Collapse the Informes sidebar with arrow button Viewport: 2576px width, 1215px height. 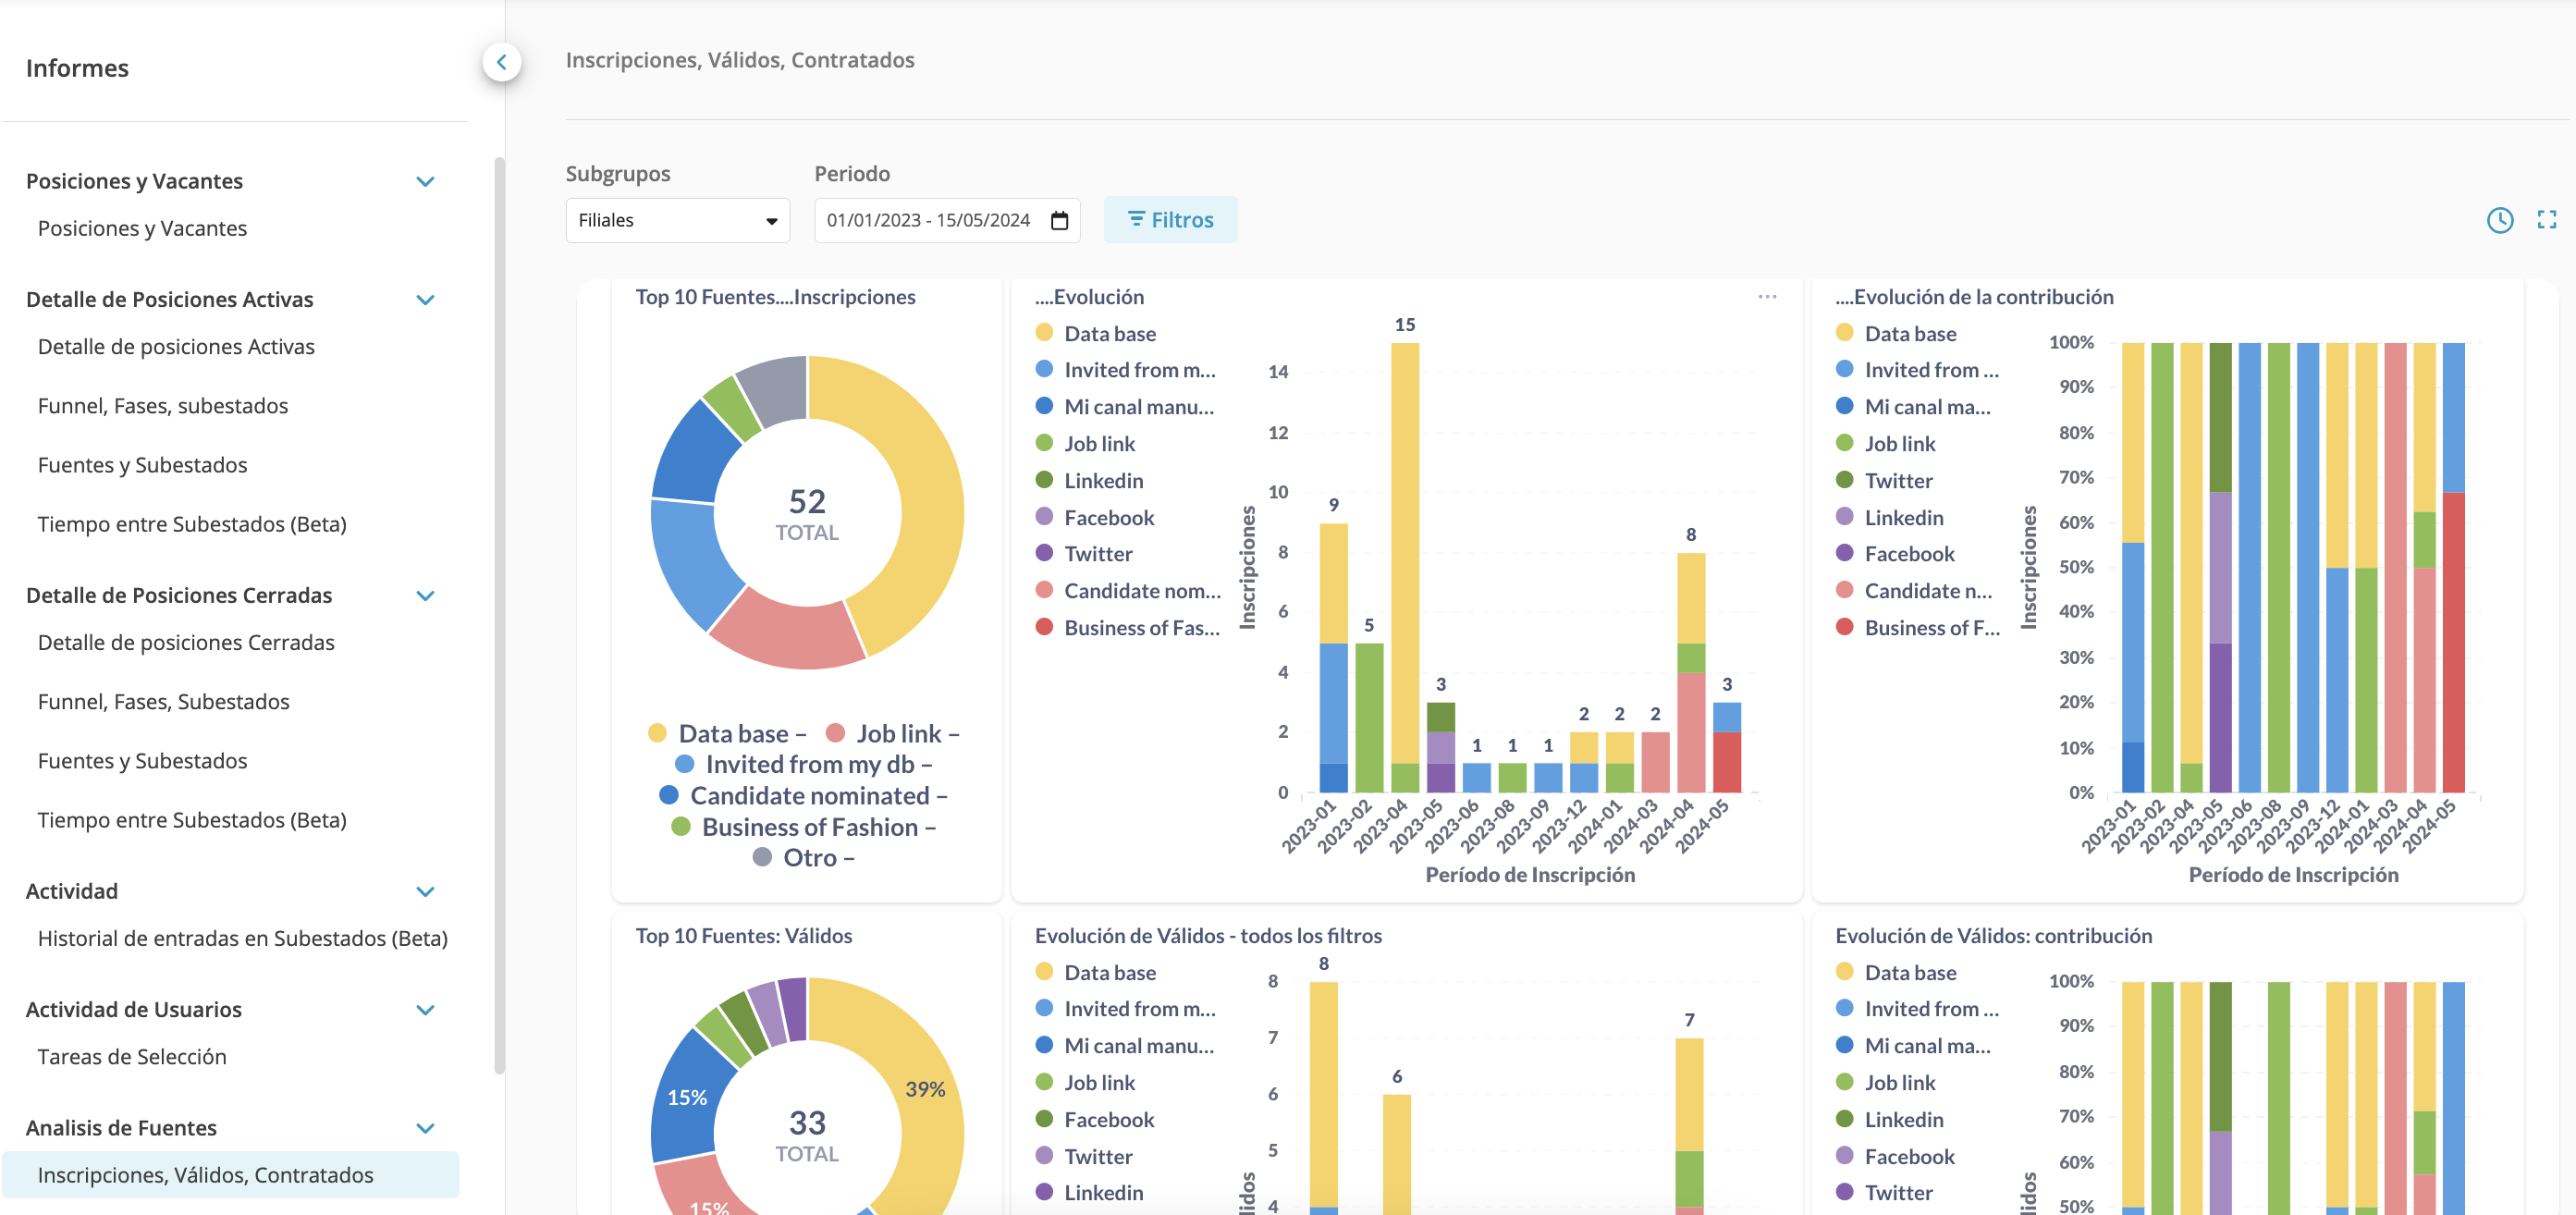pos(501,62)
